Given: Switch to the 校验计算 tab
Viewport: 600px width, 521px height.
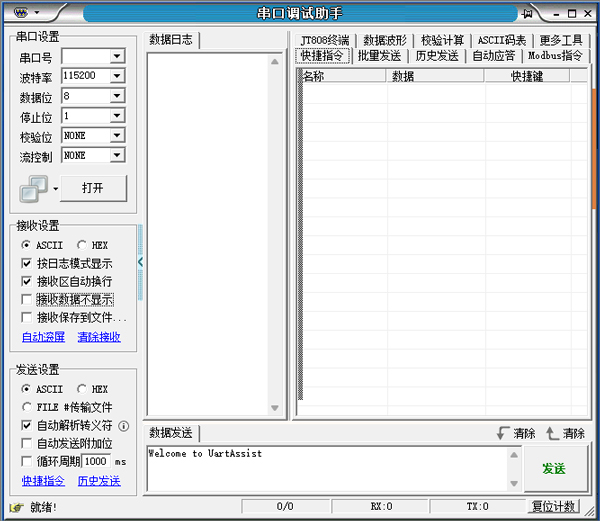Looking at the screenshot, I should pyautogui.click(x=441, y=40).
